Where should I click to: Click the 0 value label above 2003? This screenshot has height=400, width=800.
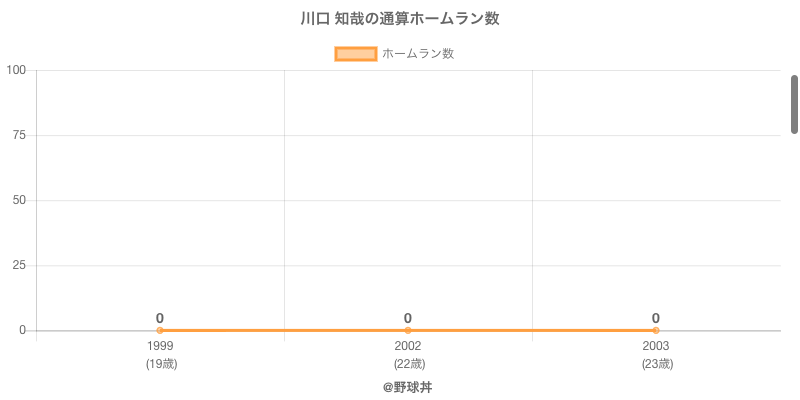click(656, 318)
